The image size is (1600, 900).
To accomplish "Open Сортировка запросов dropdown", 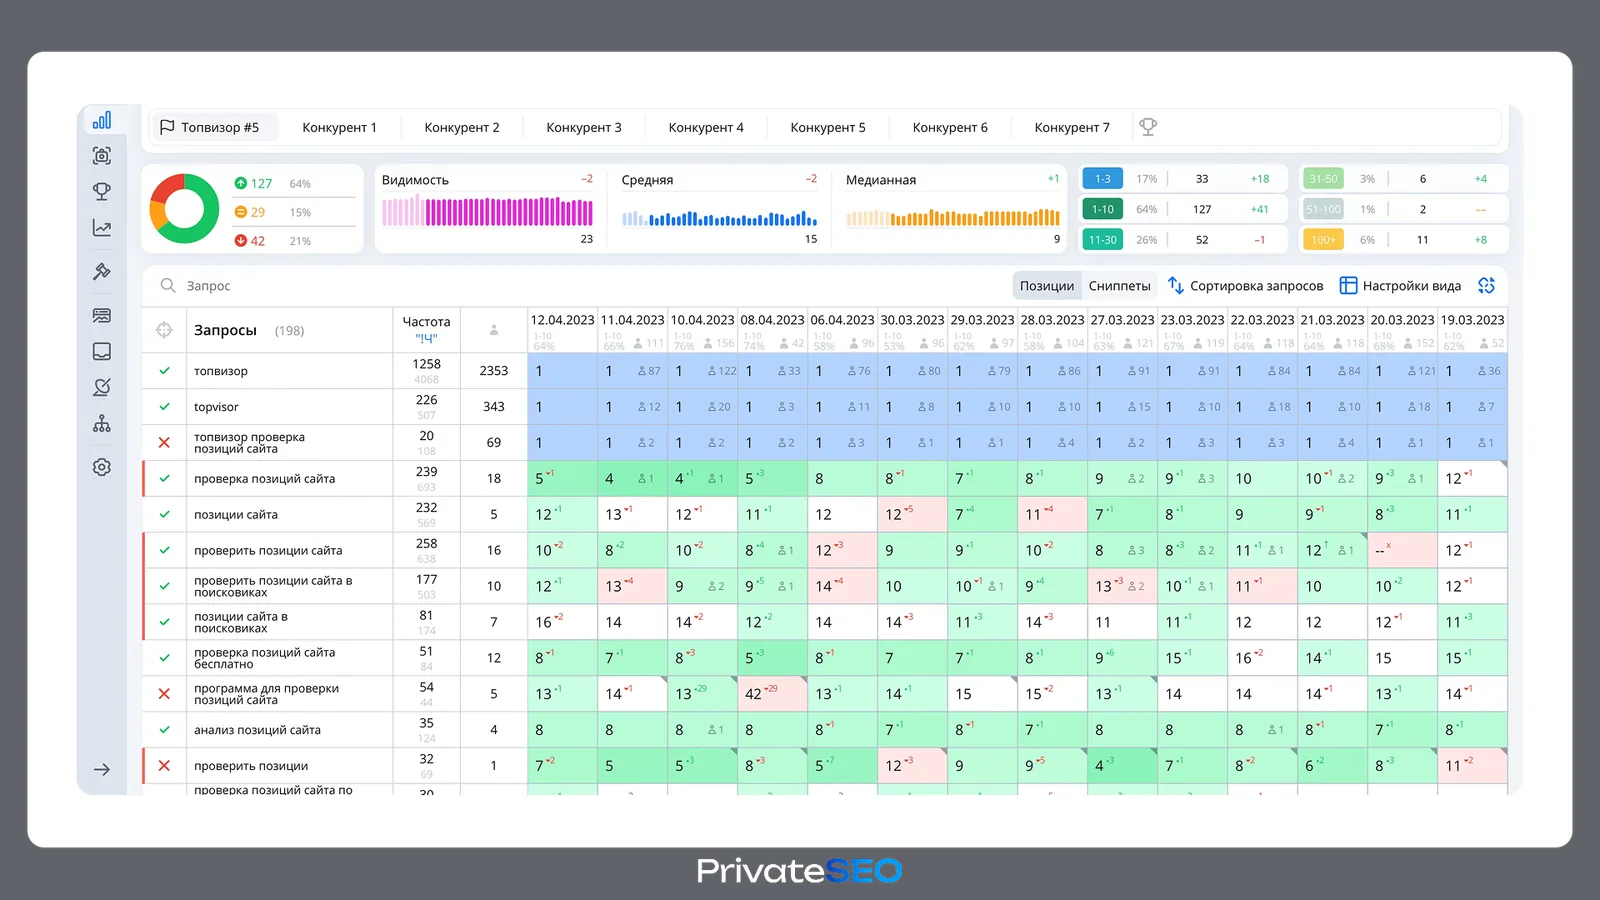I will [x=1246, y=286].
